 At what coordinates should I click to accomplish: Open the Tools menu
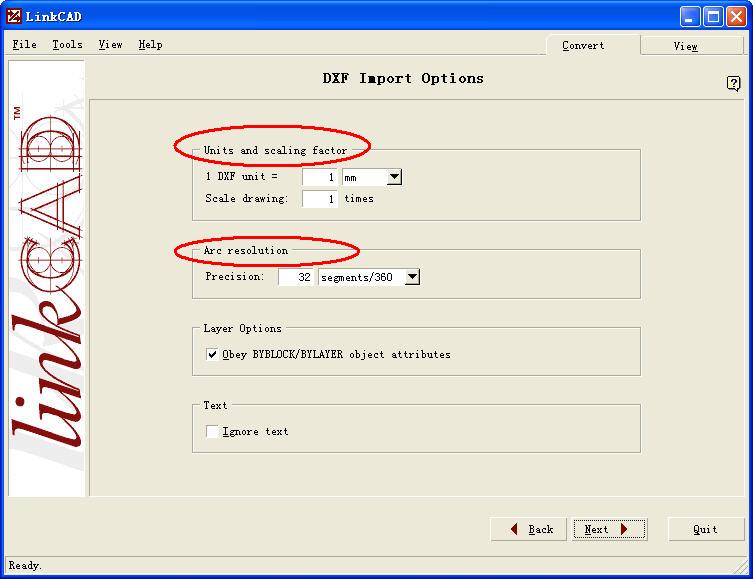point(67,44)
